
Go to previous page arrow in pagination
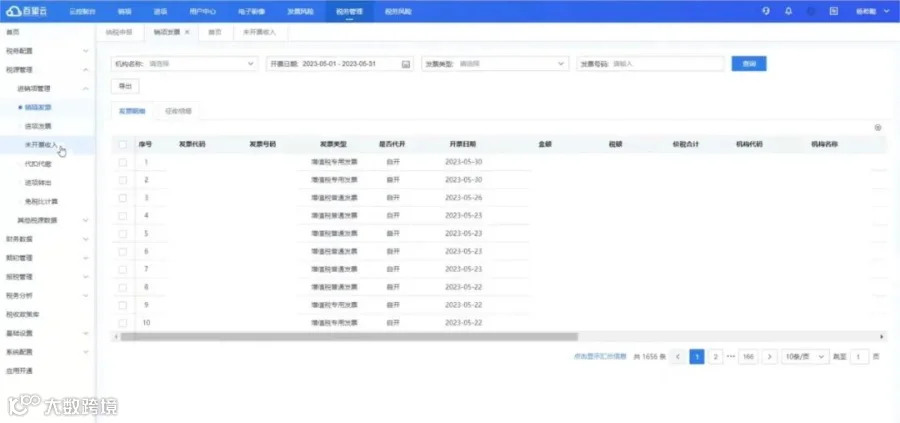coord(678,357)
